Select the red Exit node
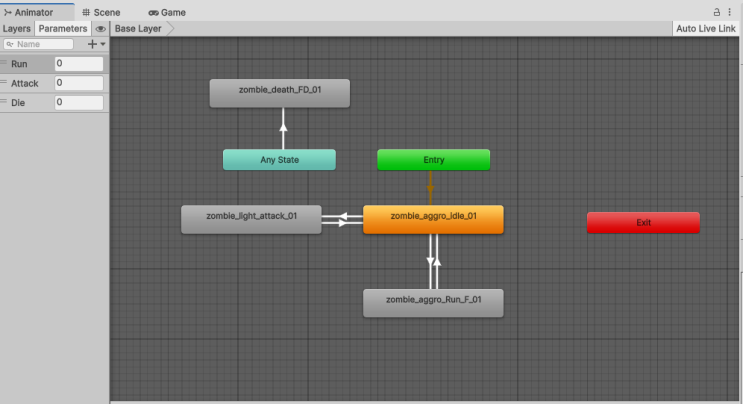Screen dimensions: 743x404 click(x=643, y=223)
